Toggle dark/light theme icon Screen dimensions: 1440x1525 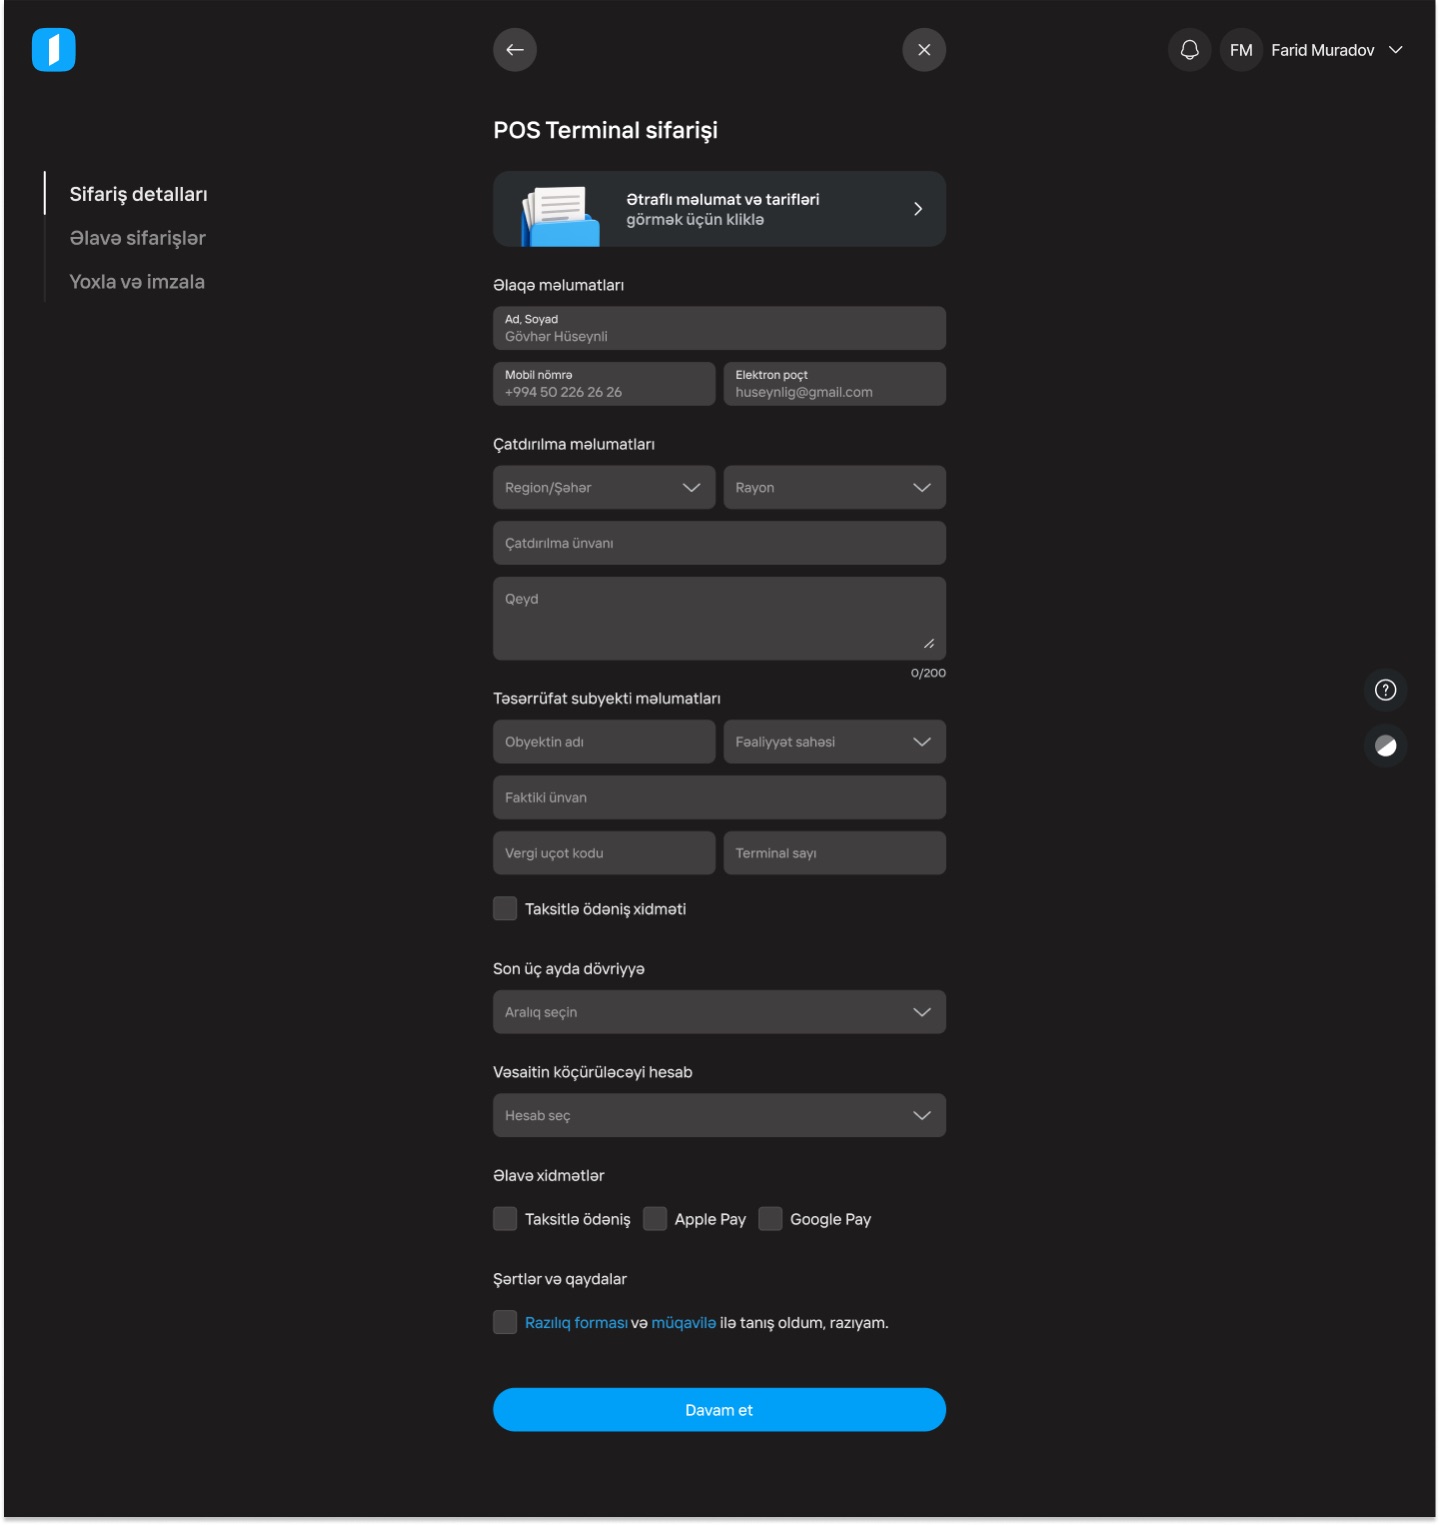(x=1386, y=746)
